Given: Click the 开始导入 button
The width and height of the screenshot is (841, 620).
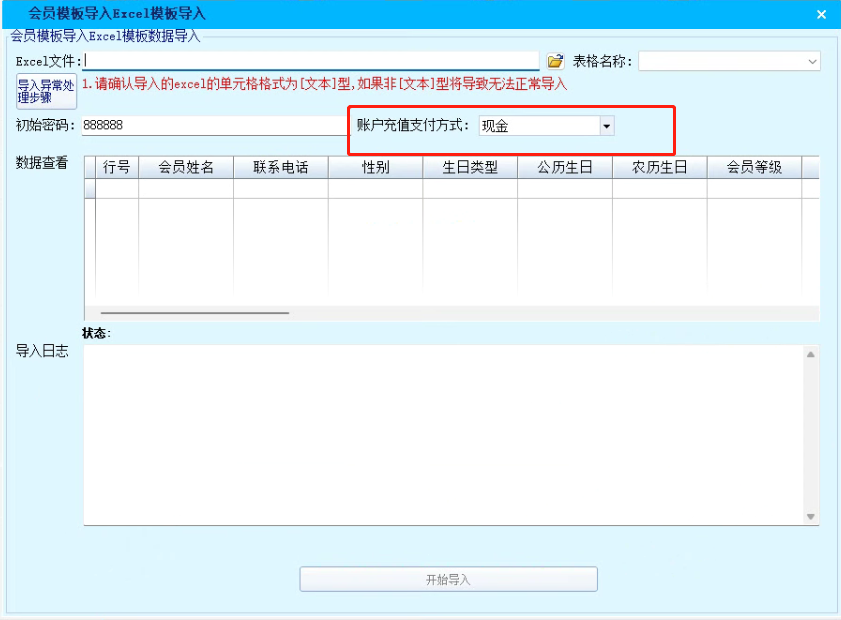Looking at the screenshot, I should (x=448, y=579).
